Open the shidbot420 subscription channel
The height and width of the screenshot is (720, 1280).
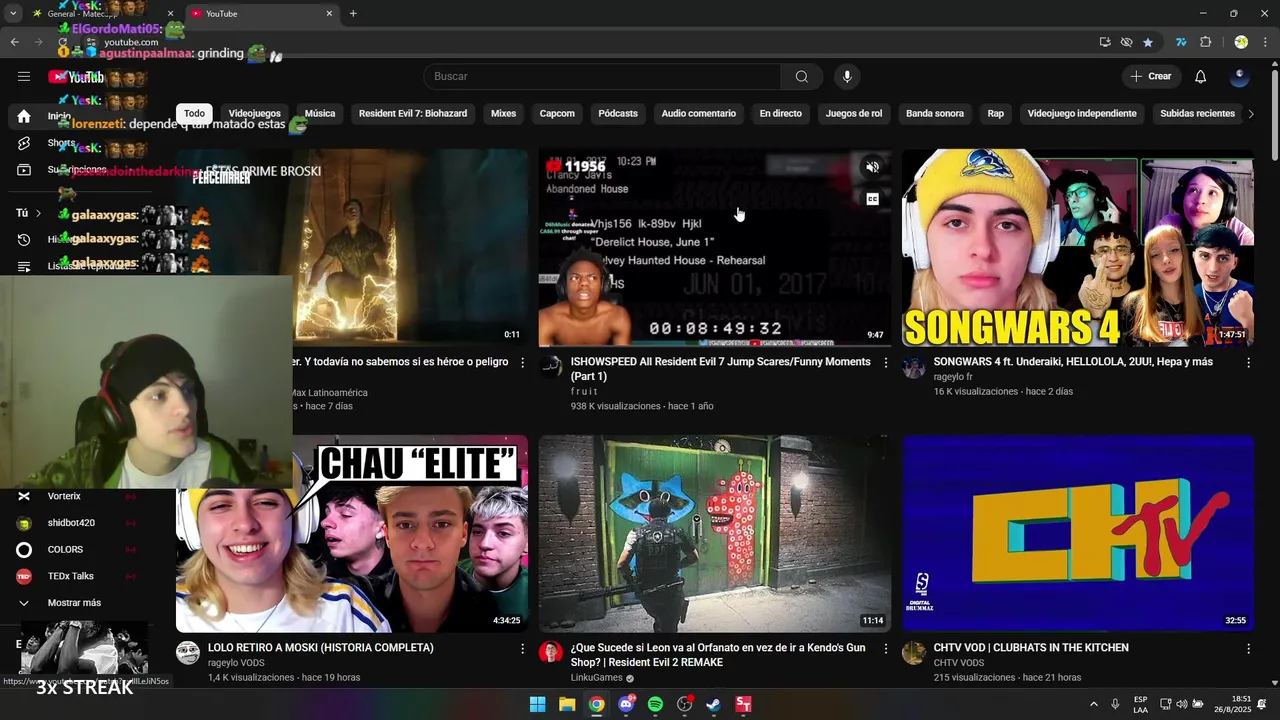coord(71,523)
